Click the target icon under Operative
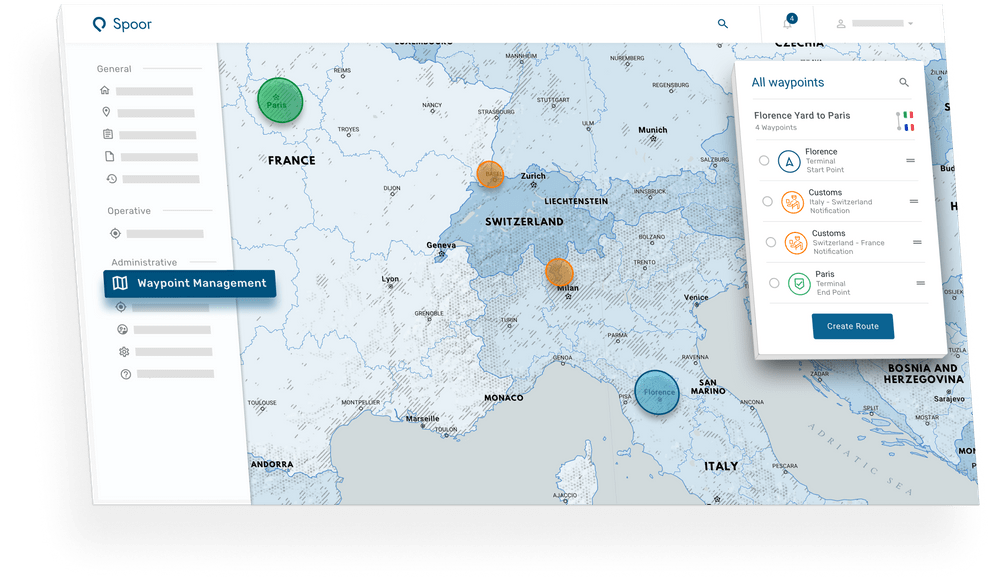The width and height of the screenshot is (1000, 582). tap(115, 233)
